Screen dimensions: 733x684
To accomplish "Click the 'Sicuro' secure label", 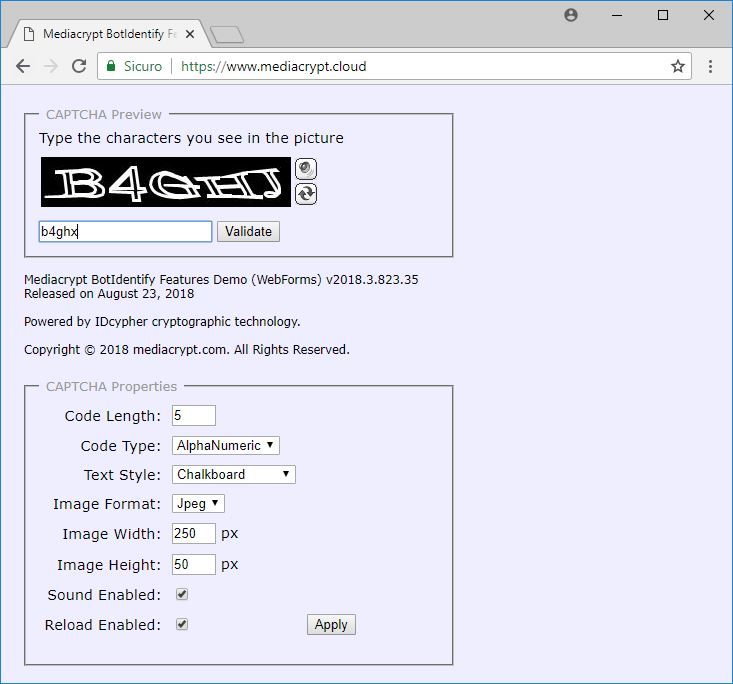I will click(143, 66).
